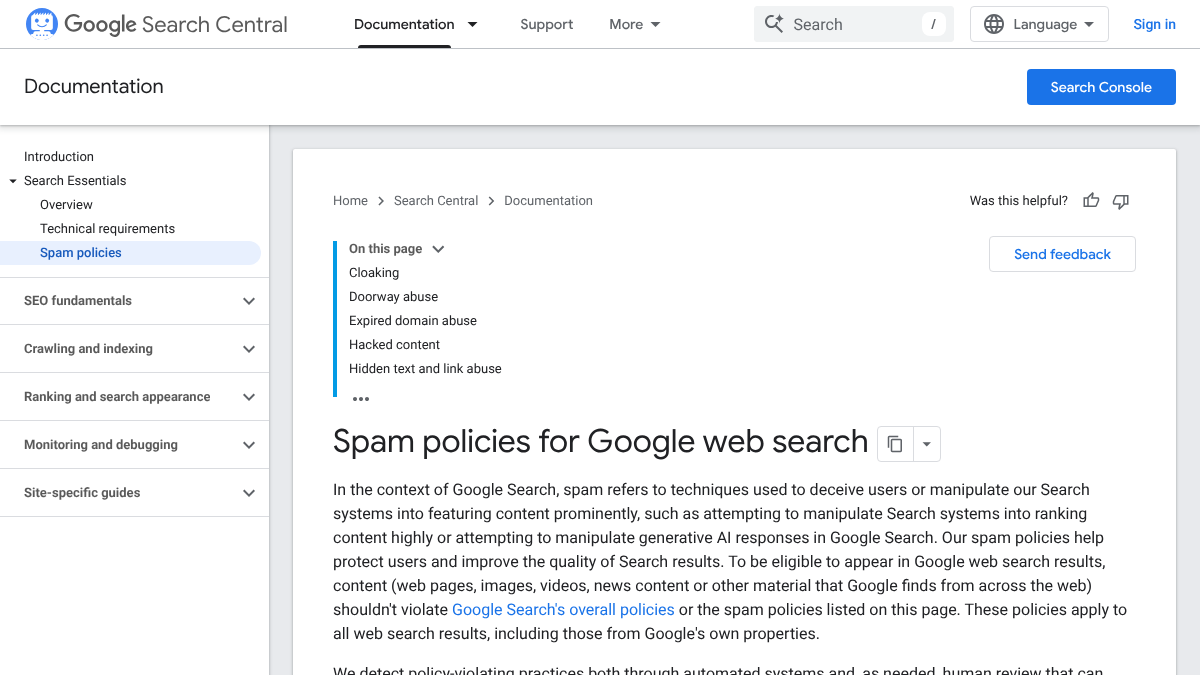
Task: Jump to Hidden text and link abuse
Action: tap(425, 369)
